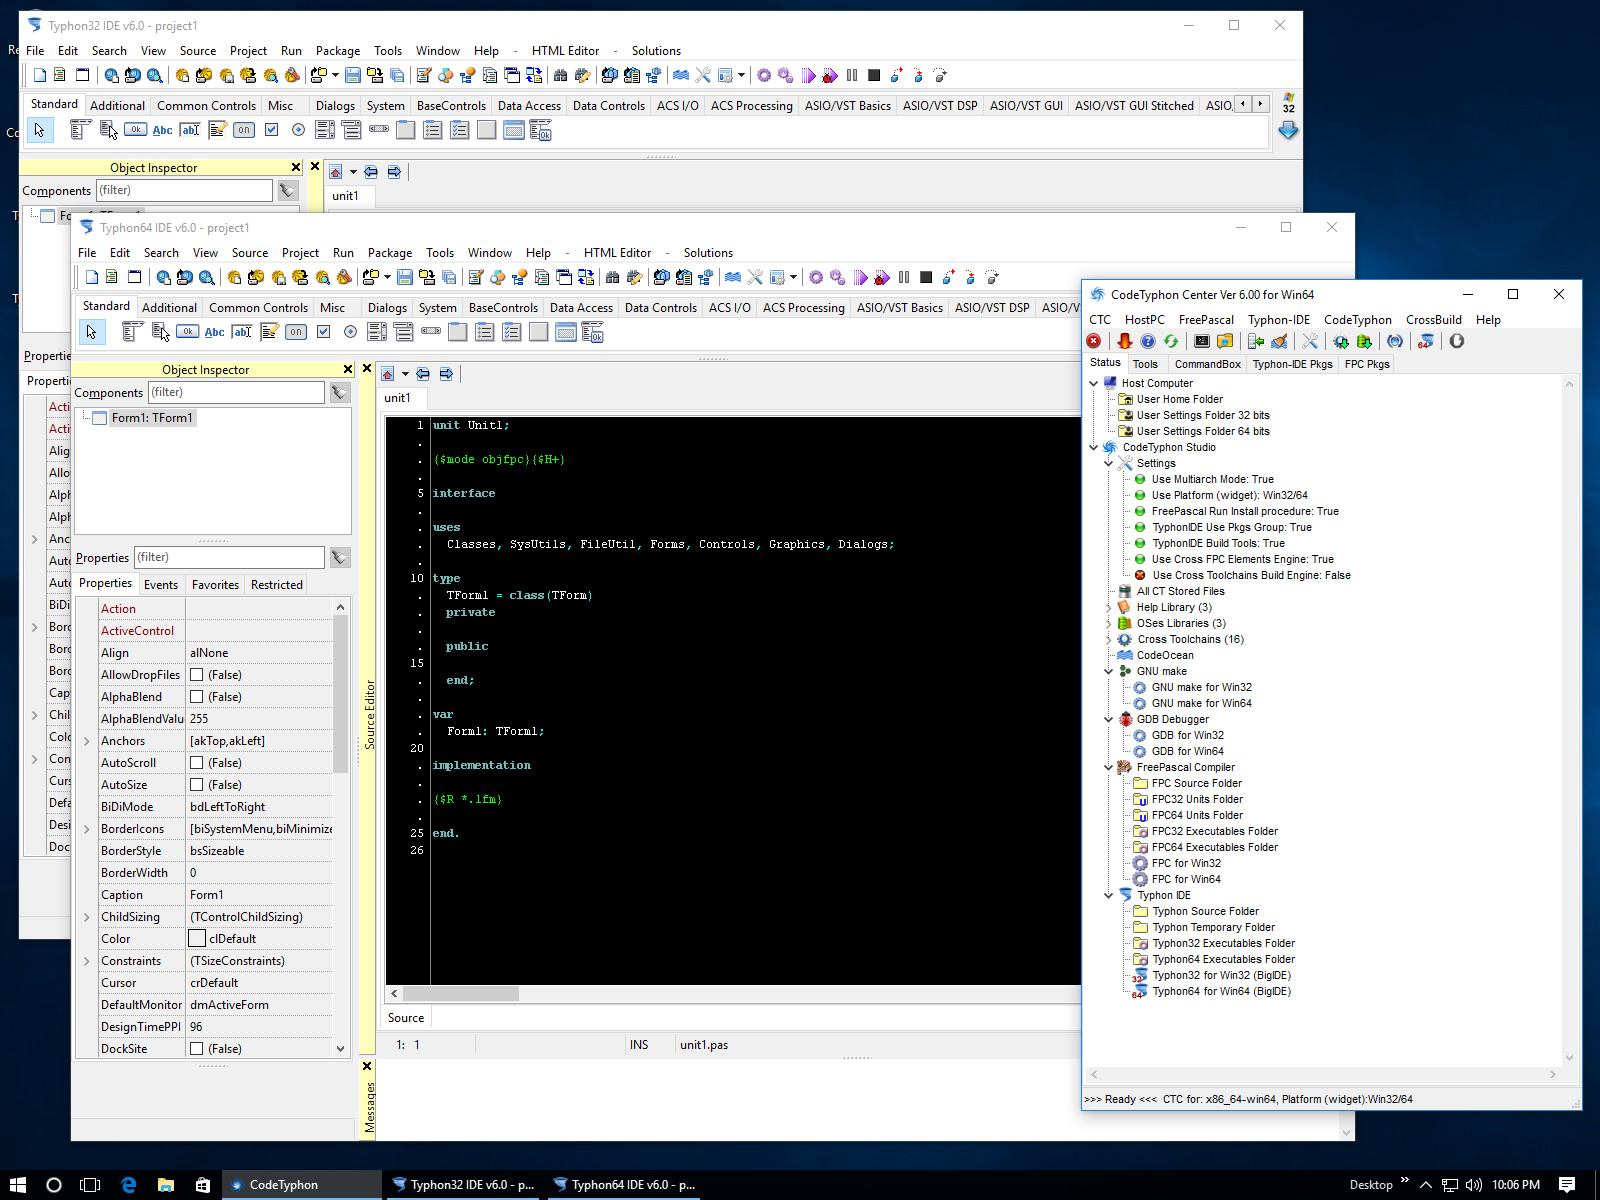Screen dimensions: 1600x1200
Task: Switch to Typhon32 IDE via taskbar button
Action: tap(462, 1185)
